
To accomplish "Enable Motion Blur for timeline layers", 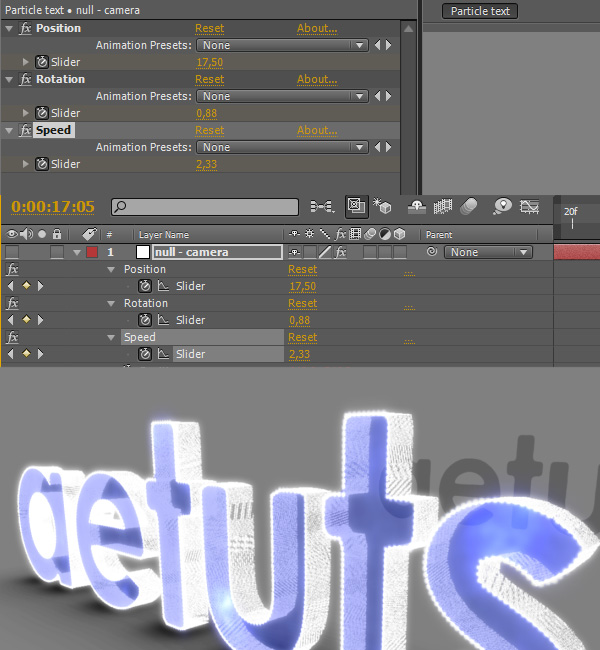I will tap(469, 206).
